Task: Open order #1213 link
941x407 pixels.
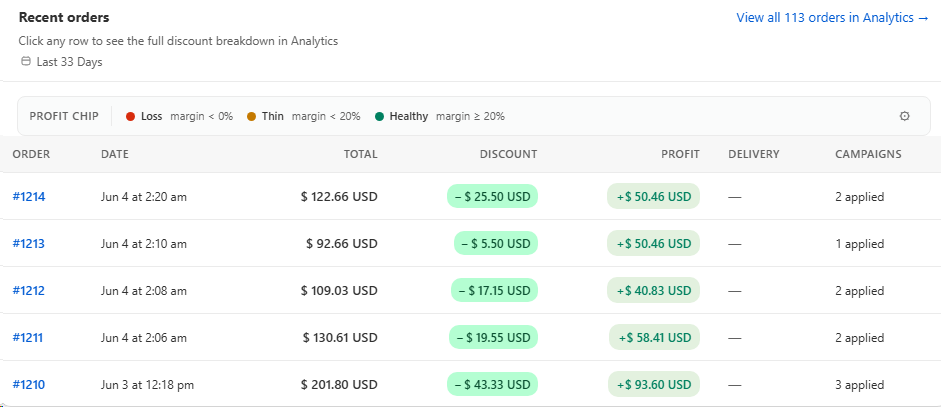Action: (29, 244)
